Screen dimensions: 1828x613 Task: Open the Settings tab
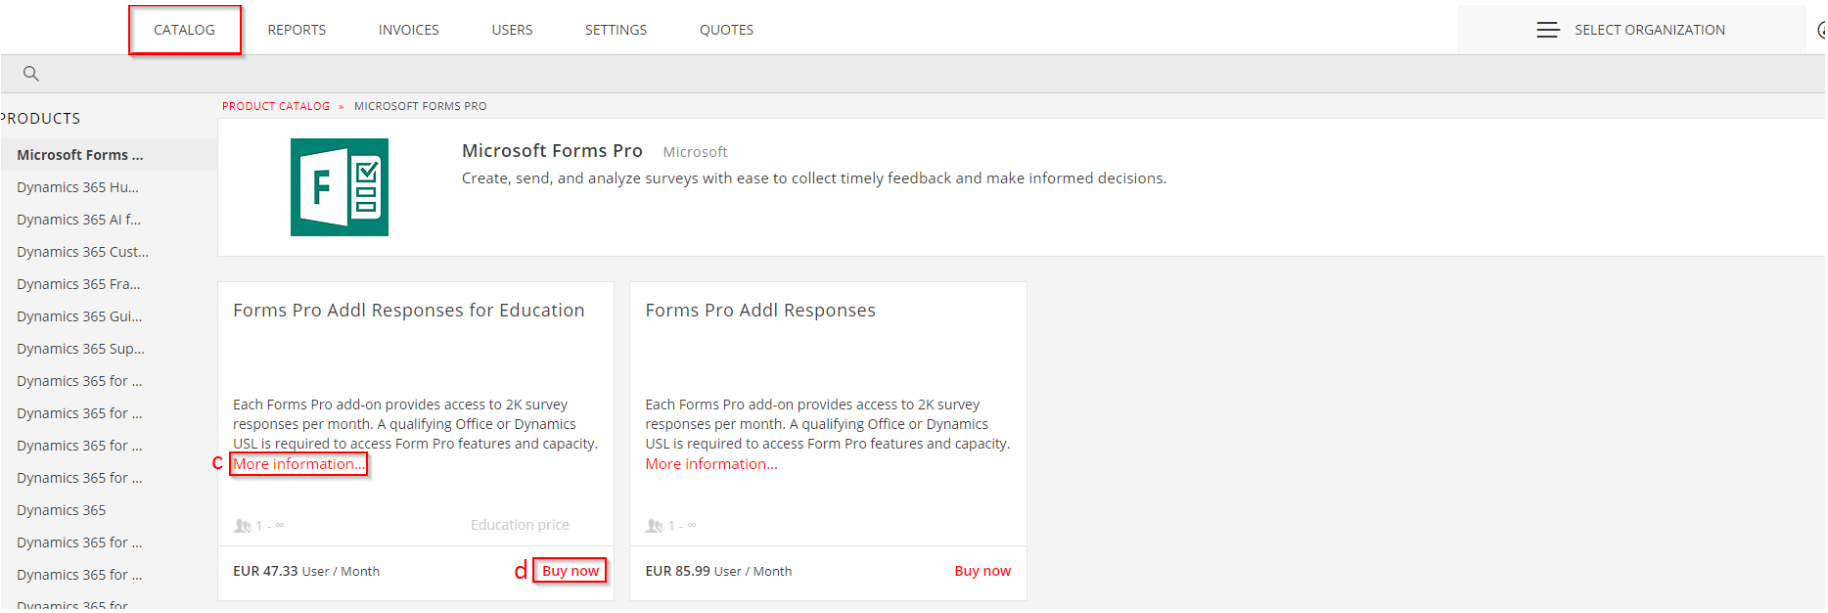[x=616, y=30]
